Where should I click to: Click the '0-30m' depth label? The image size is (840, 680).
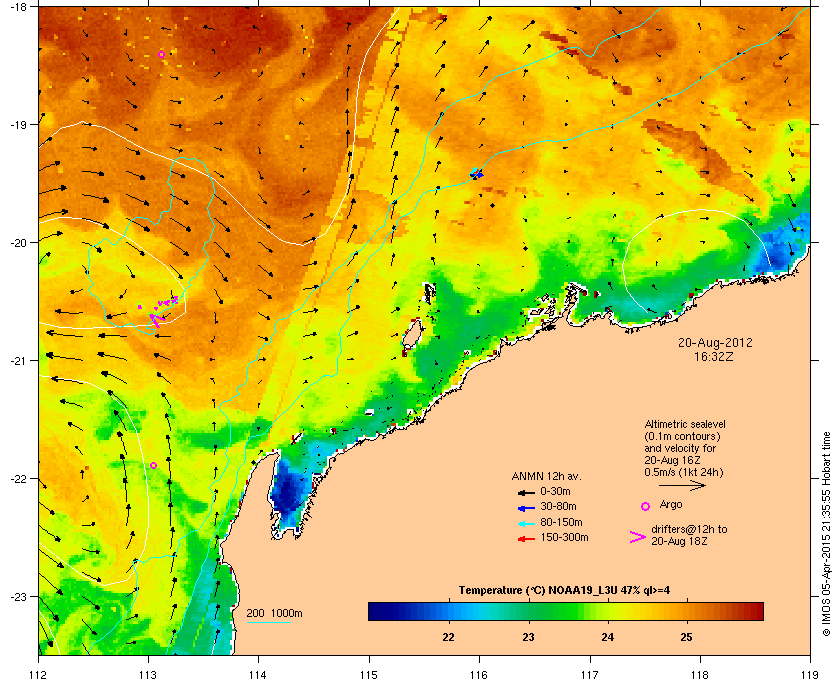click(x=555, y=491)
